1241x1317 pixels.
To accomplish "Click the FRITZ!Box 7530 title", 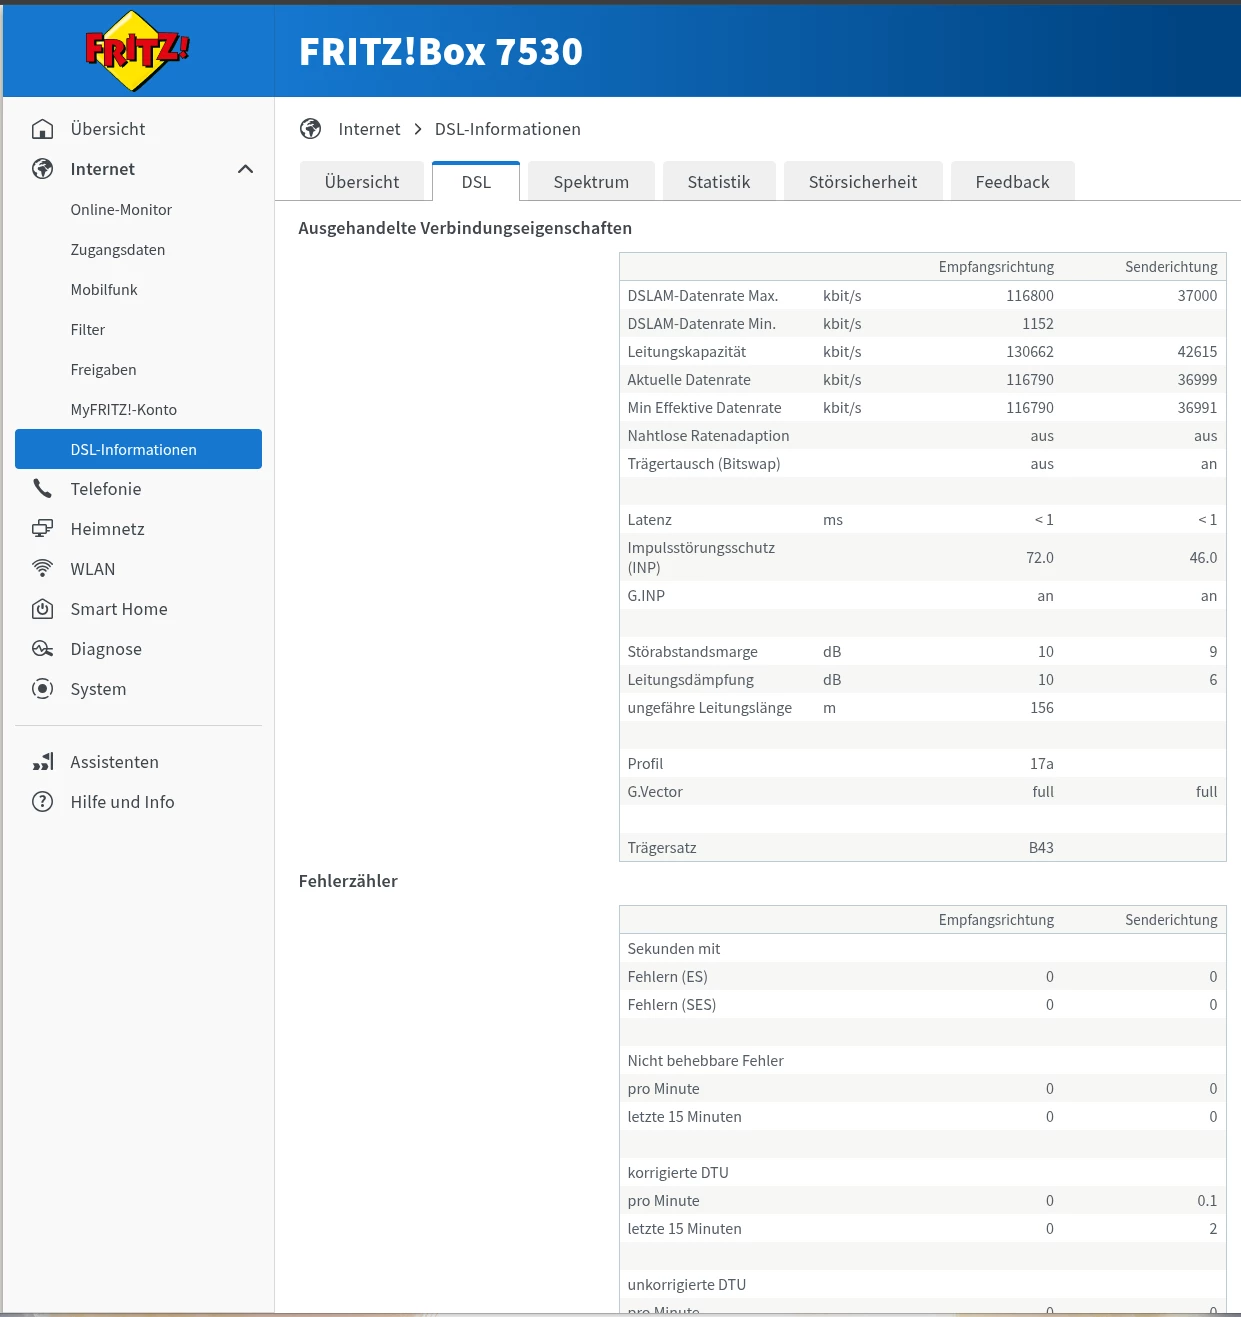I will click(x=441, y=52).
